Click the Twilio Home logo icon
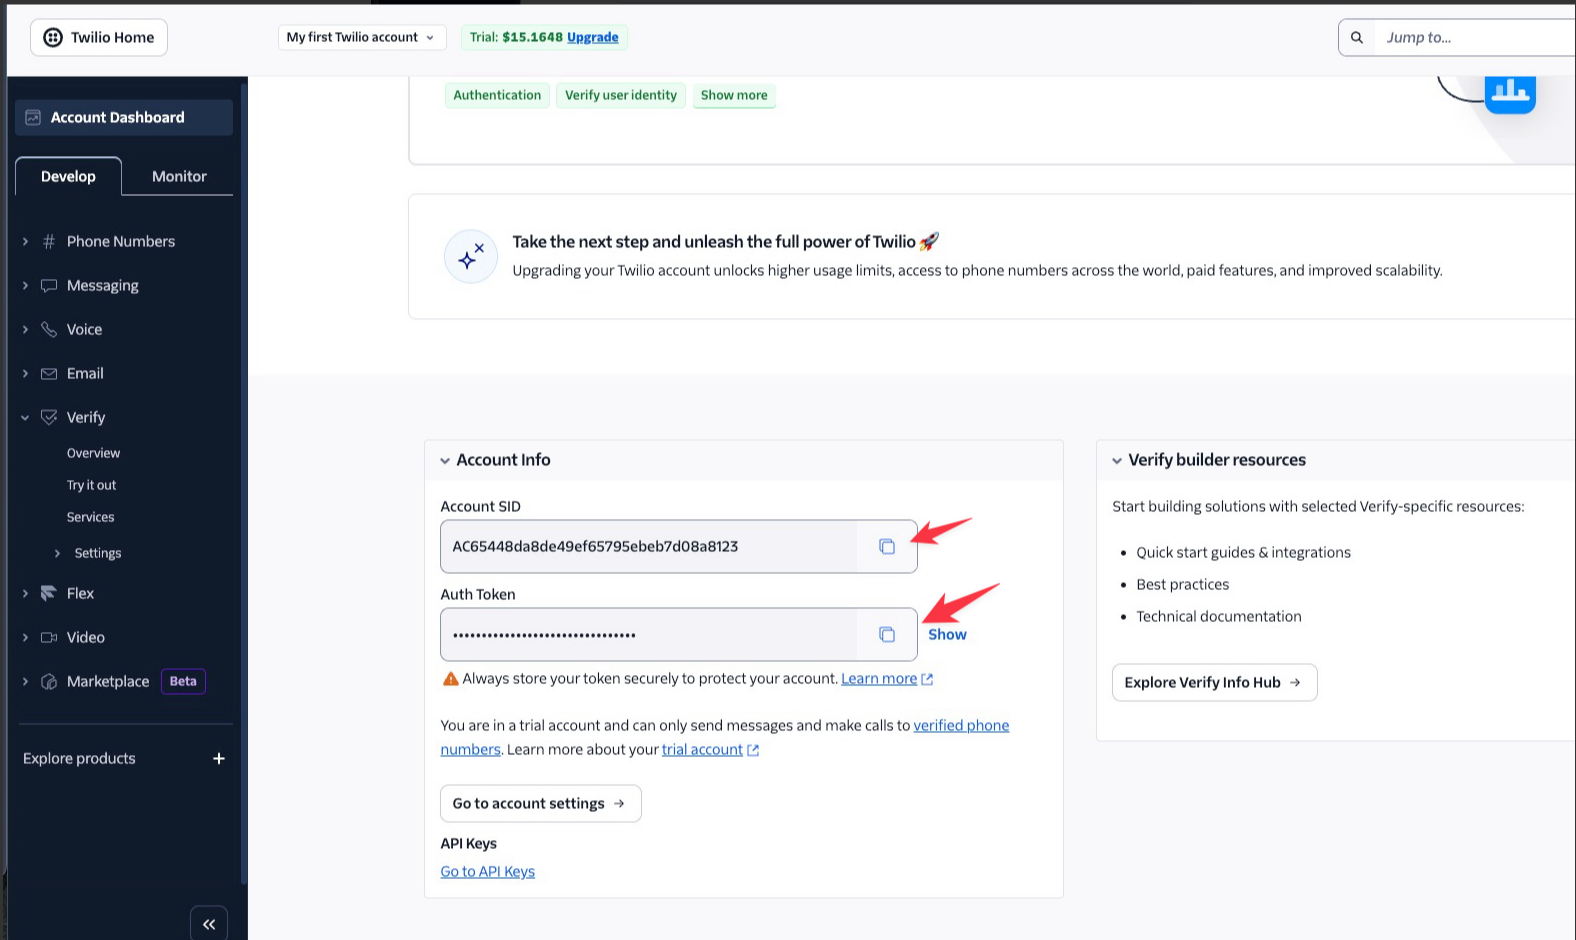 click(x=53, y=37)
